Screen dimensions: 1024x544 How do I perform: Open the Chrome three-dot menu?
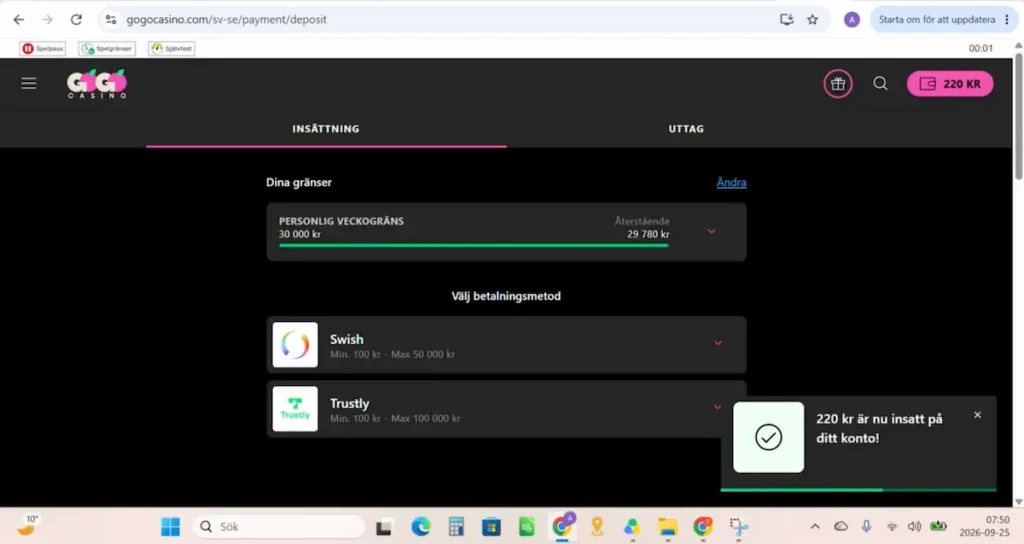(x=1007, y=20)
